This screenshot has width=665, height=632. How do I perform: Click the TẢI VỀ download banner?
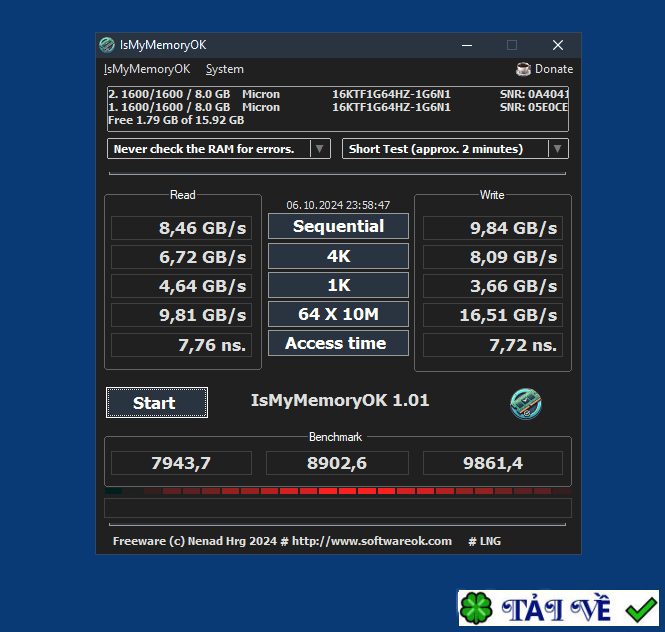coord(559,608)
